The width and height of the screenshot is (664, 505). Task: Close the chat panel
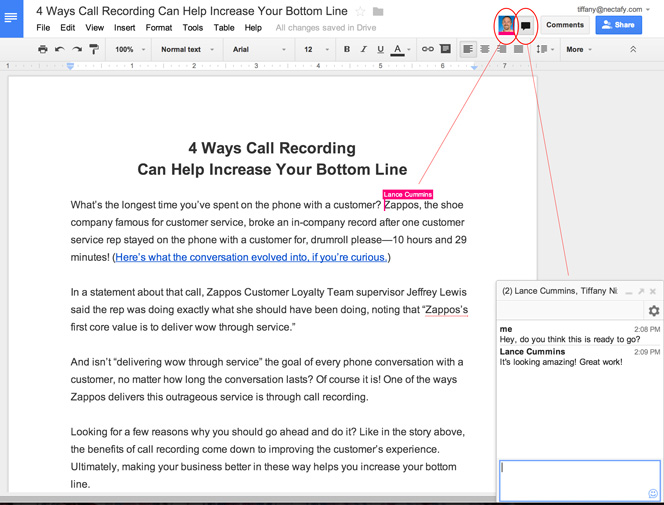point(653,291)
